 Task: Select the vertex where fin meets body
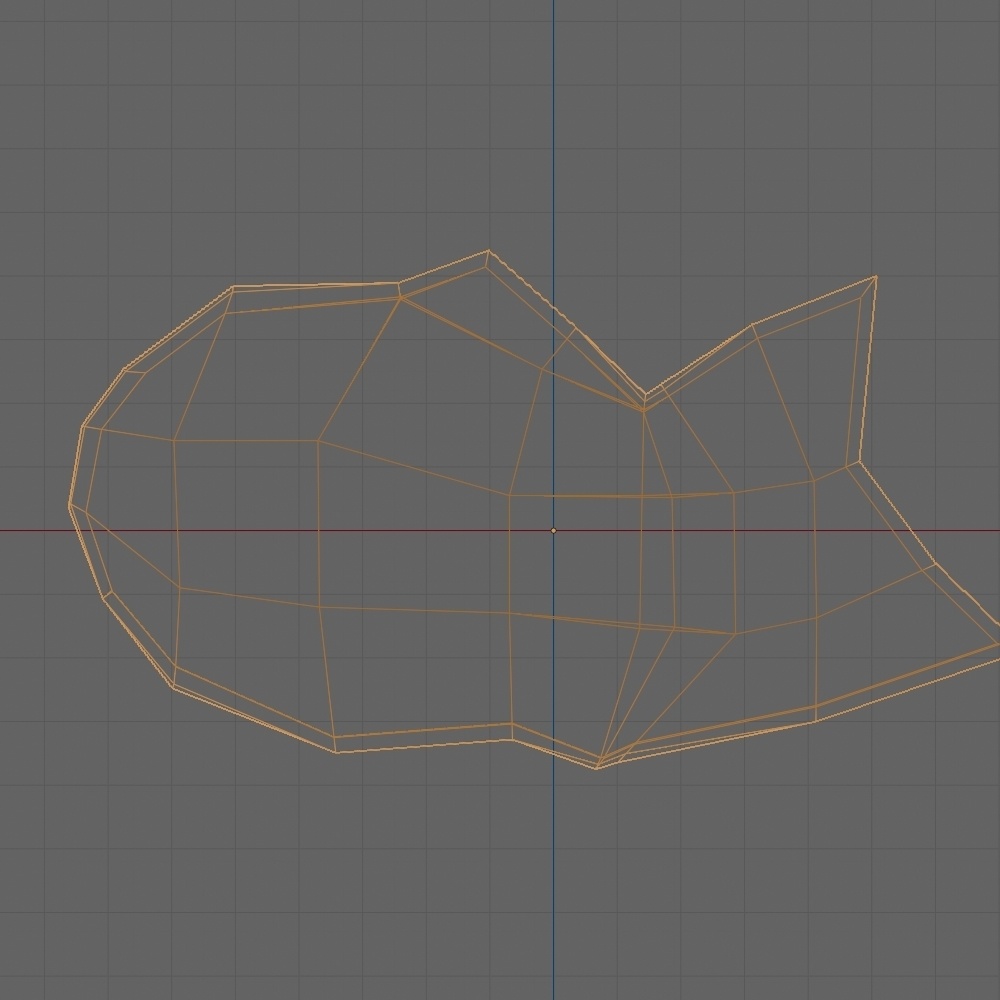(641, 408)
